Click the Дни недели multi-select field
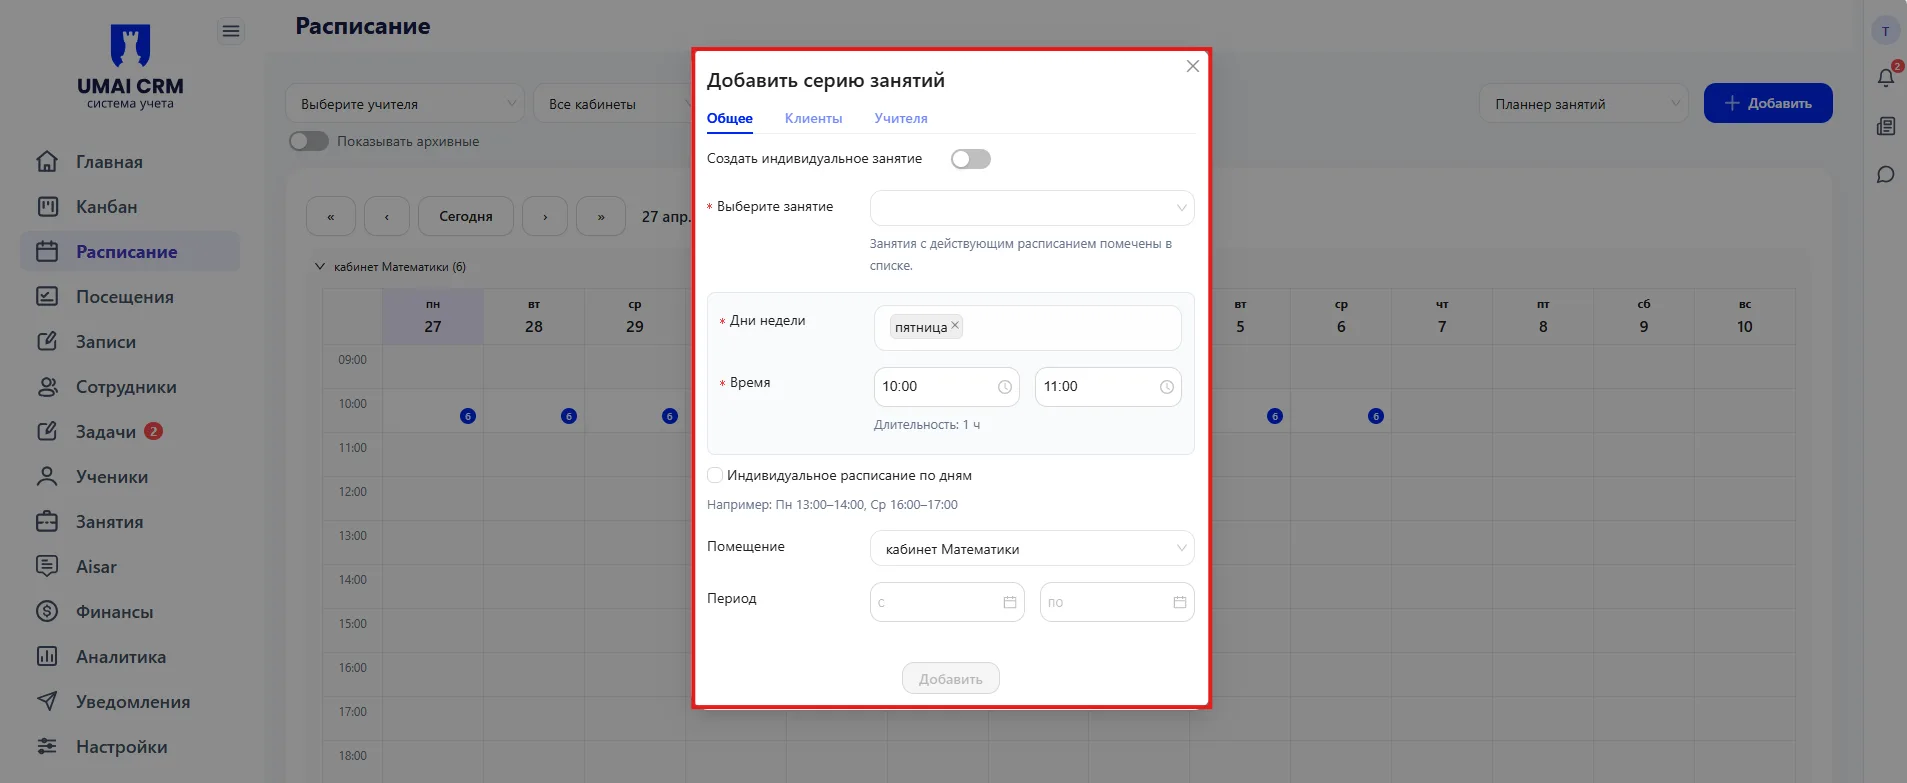Viewport: 1907px width, 783px height. point(1028,328)
